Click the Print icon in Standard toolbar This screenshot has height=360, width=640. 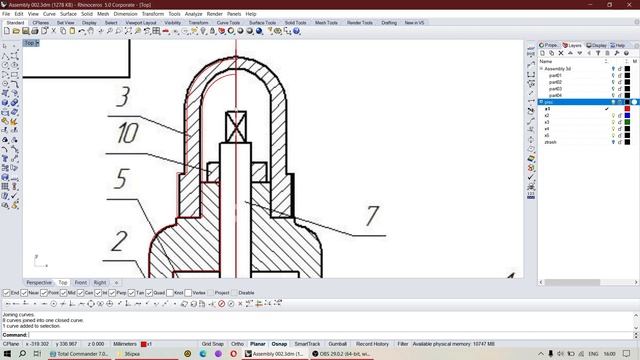(x=35, y=31)
